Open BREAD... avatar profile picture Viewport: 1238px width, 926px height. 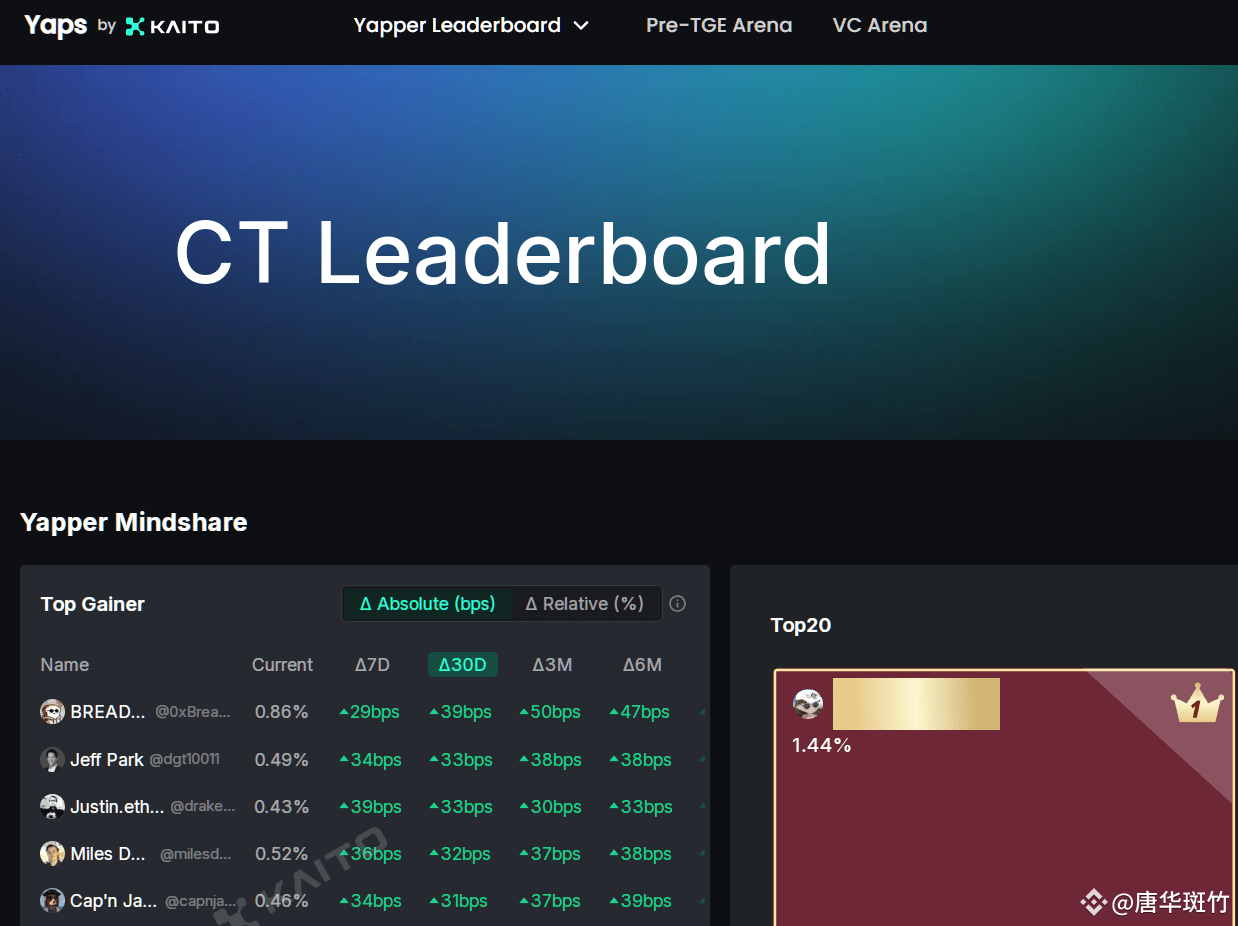click(x=52, y=712)
